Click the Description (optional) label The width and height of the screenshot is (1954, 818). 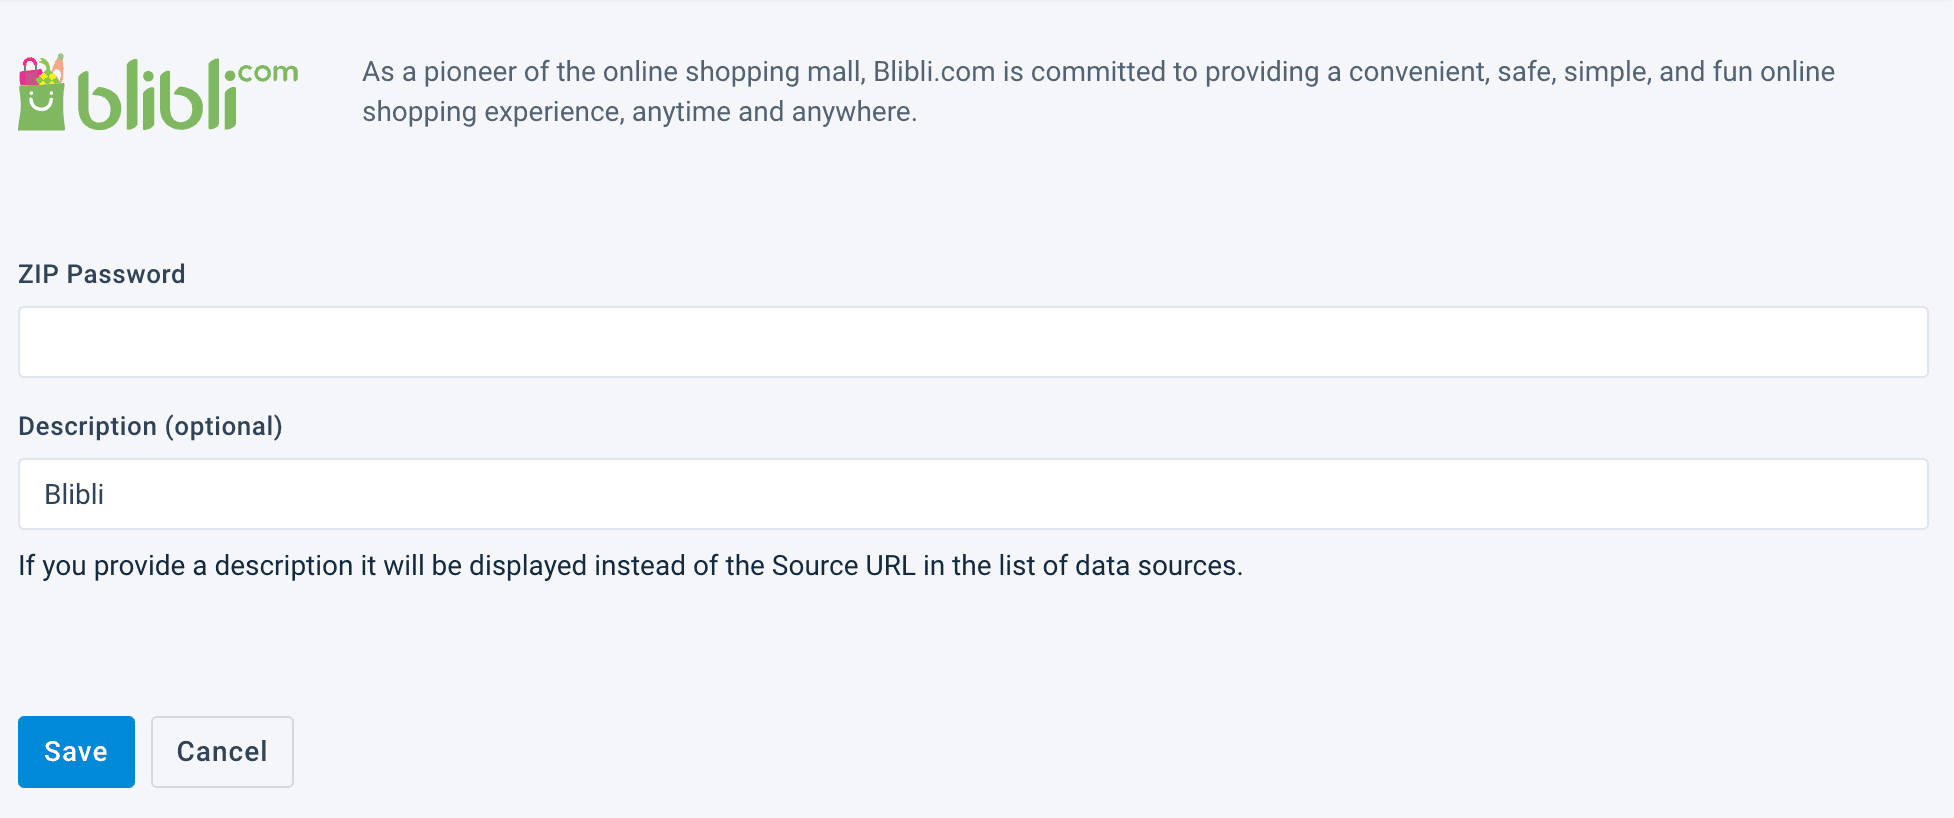click(x=150, y=426)
